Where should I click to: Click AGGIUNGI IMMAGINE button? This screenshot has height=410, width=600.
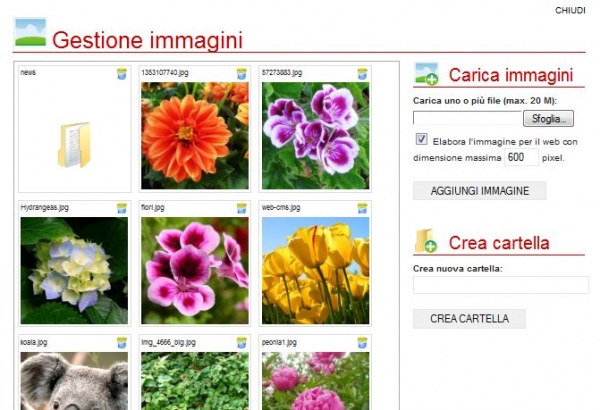(479, 191)
